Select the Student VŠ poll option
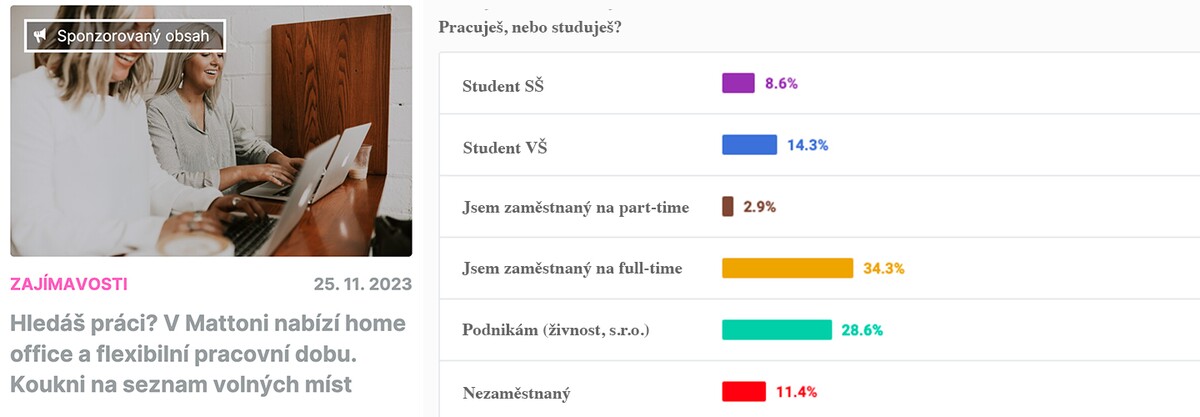The image size is (1200, 417). 505,148
